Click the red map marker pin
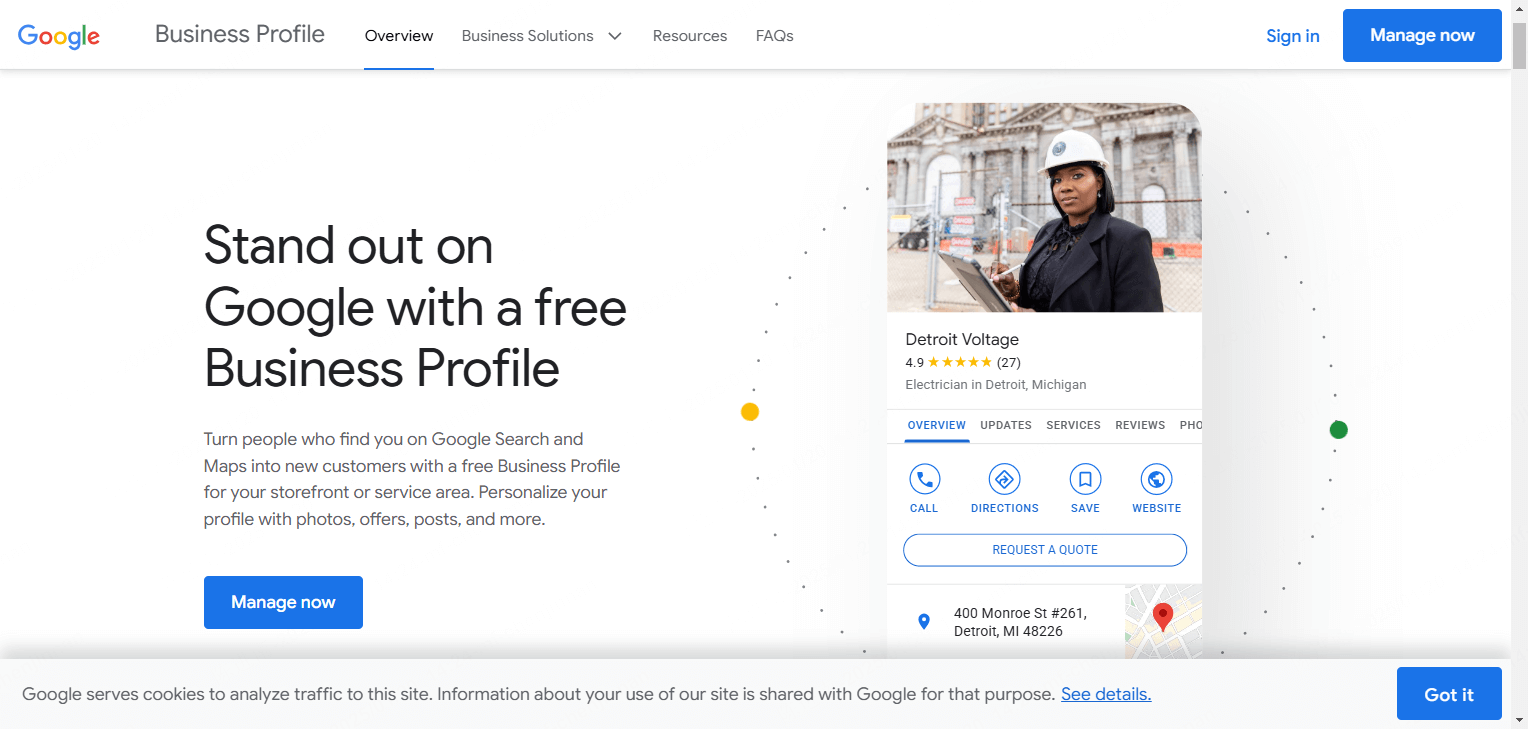Image resolution: width=1528 pixels, height=729 pixels. (x=1162, y=617)
